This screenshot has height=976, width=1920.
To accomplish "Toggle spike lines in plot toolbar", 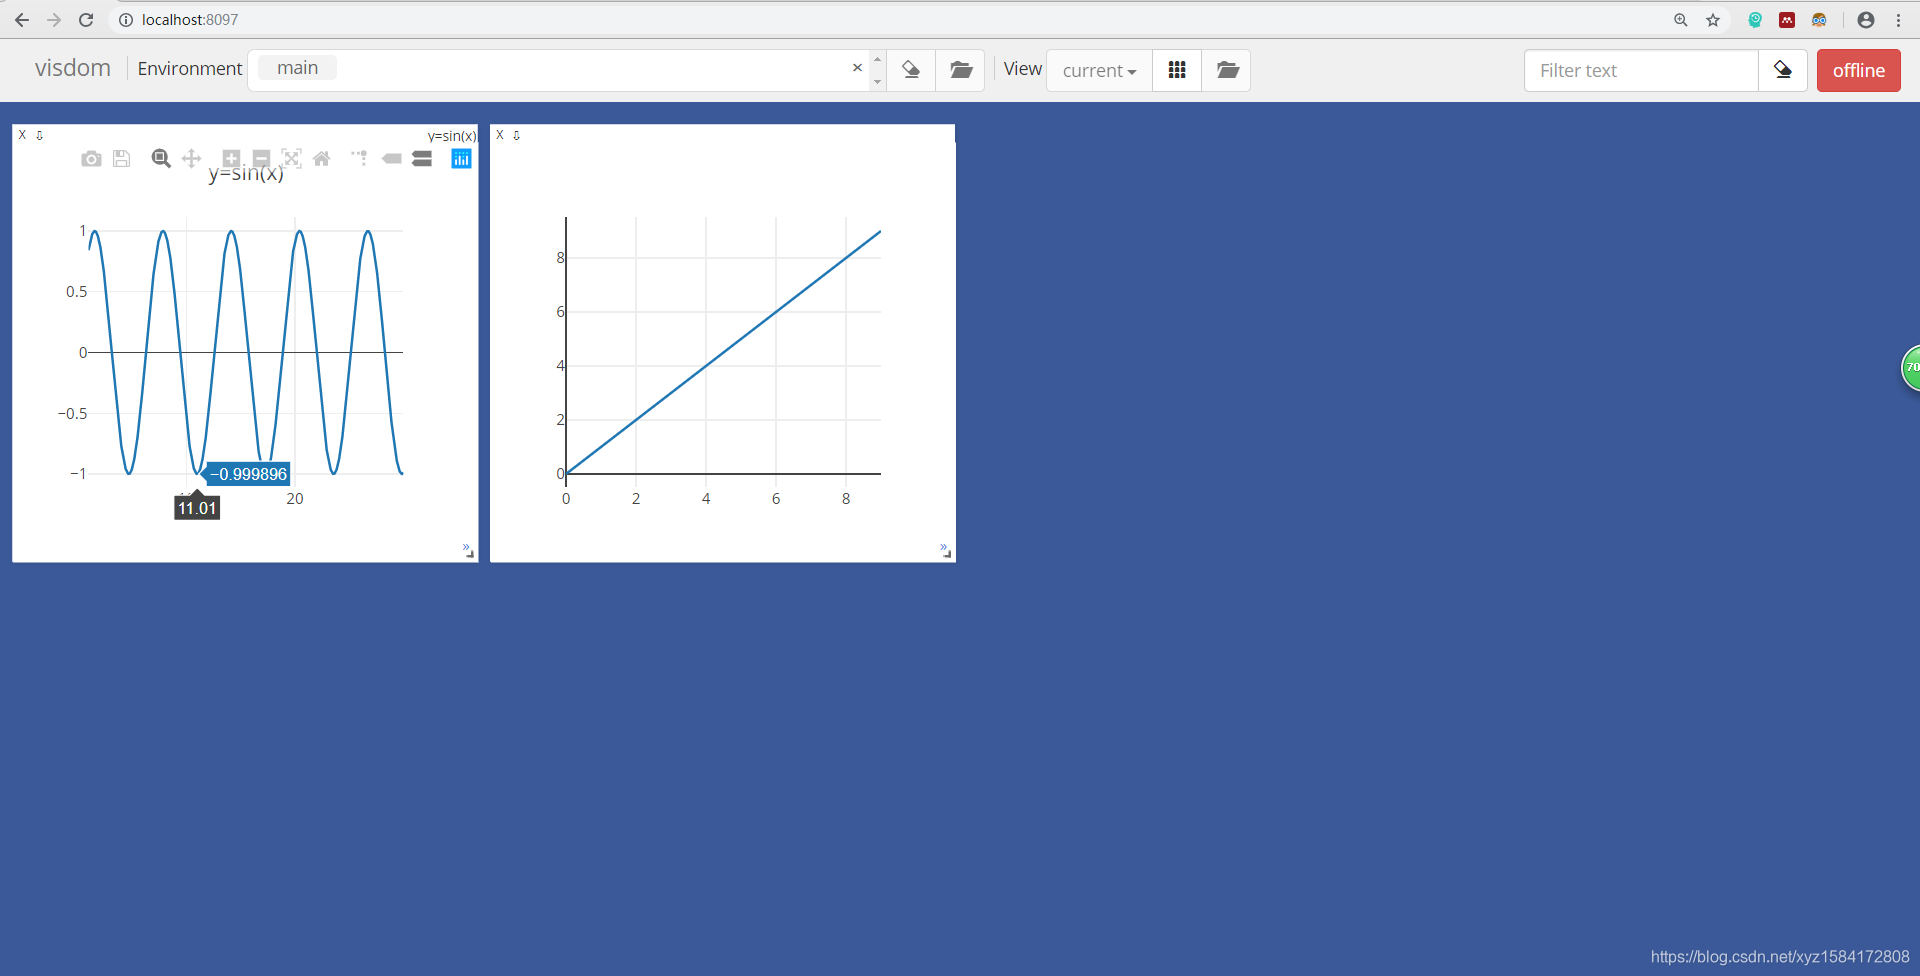I will 360,159.
